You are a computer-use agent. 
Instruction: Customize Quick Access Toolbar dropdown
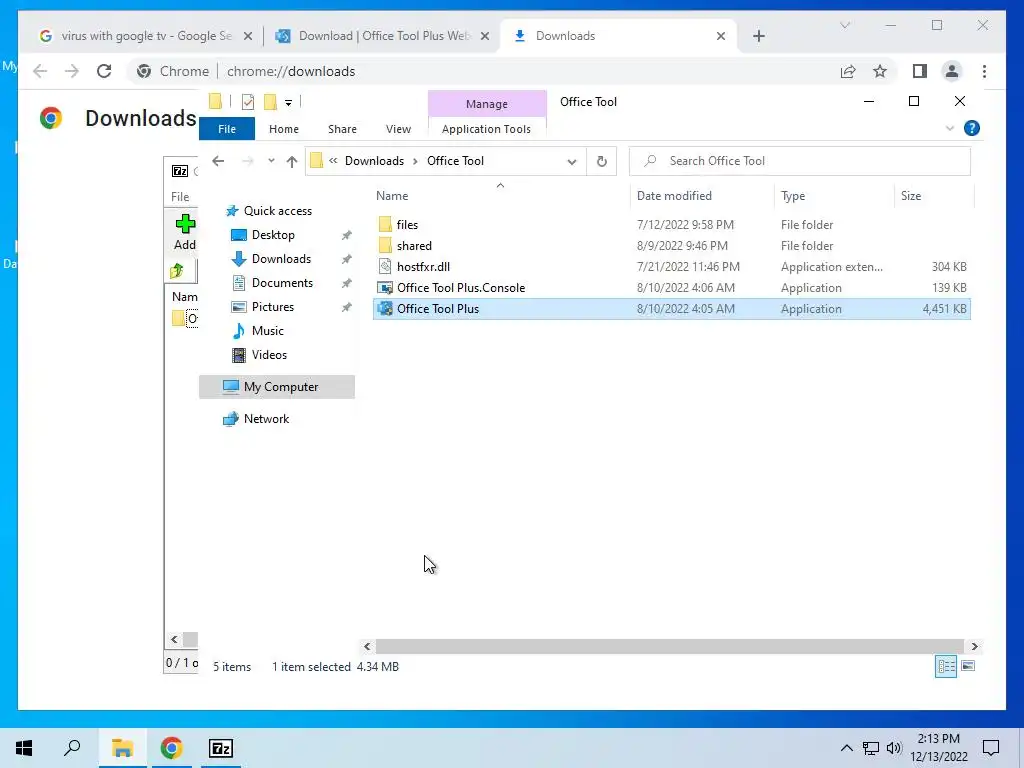coord(288,103)
